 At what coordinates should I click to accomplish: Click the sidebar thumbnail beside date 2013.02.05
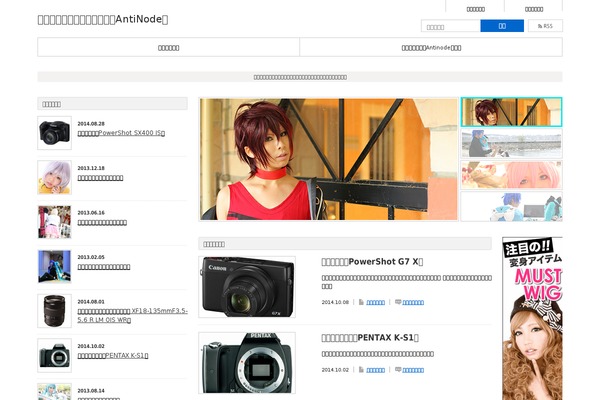[x=54, y=266]
